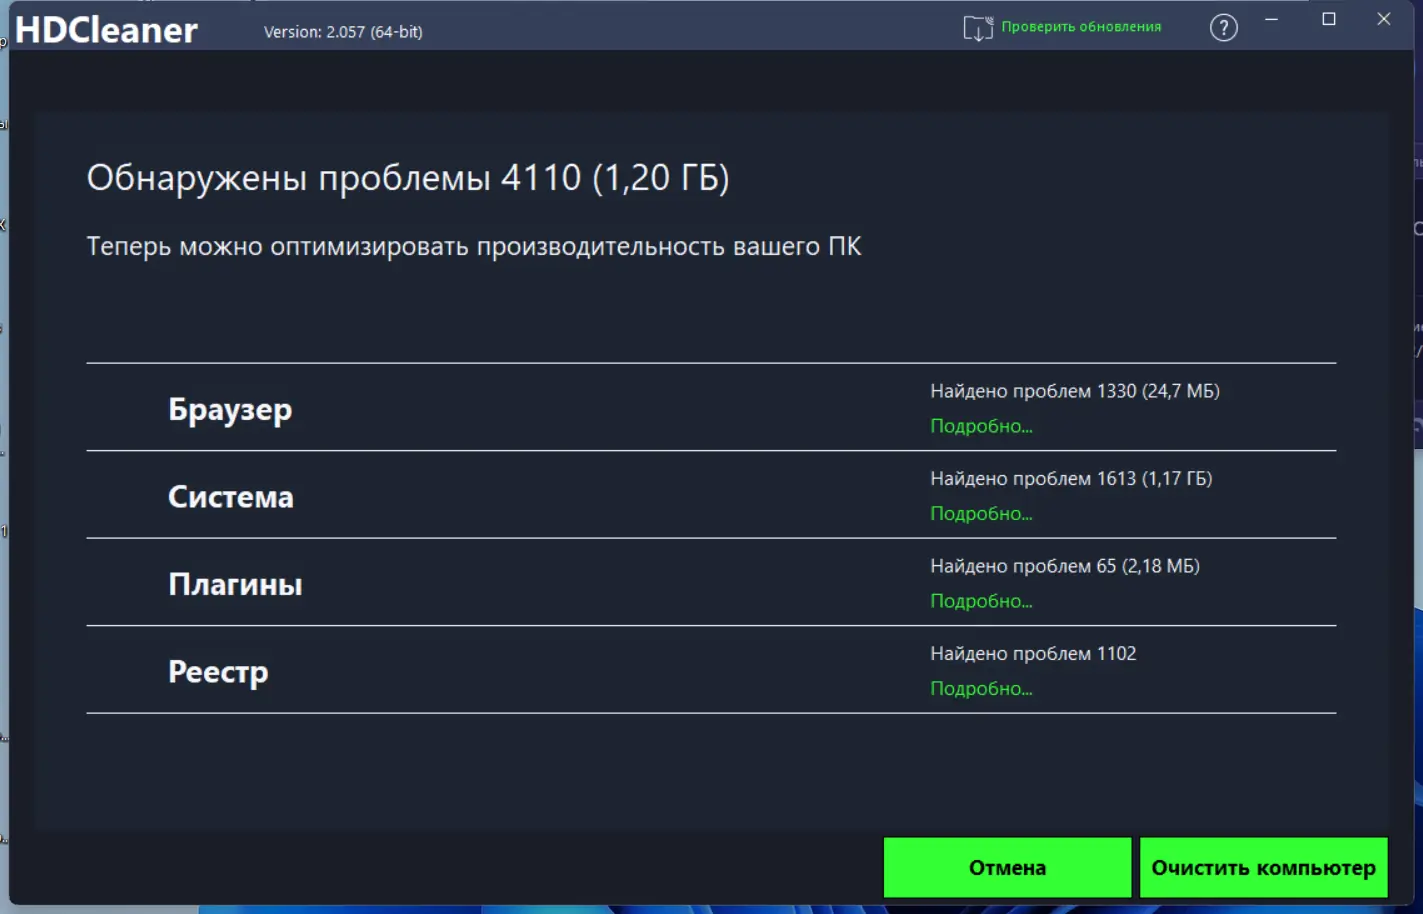Viewport: 1423px width, 914px height.
Task: Click the Отмена button
Action: (x=1007, y=867)
